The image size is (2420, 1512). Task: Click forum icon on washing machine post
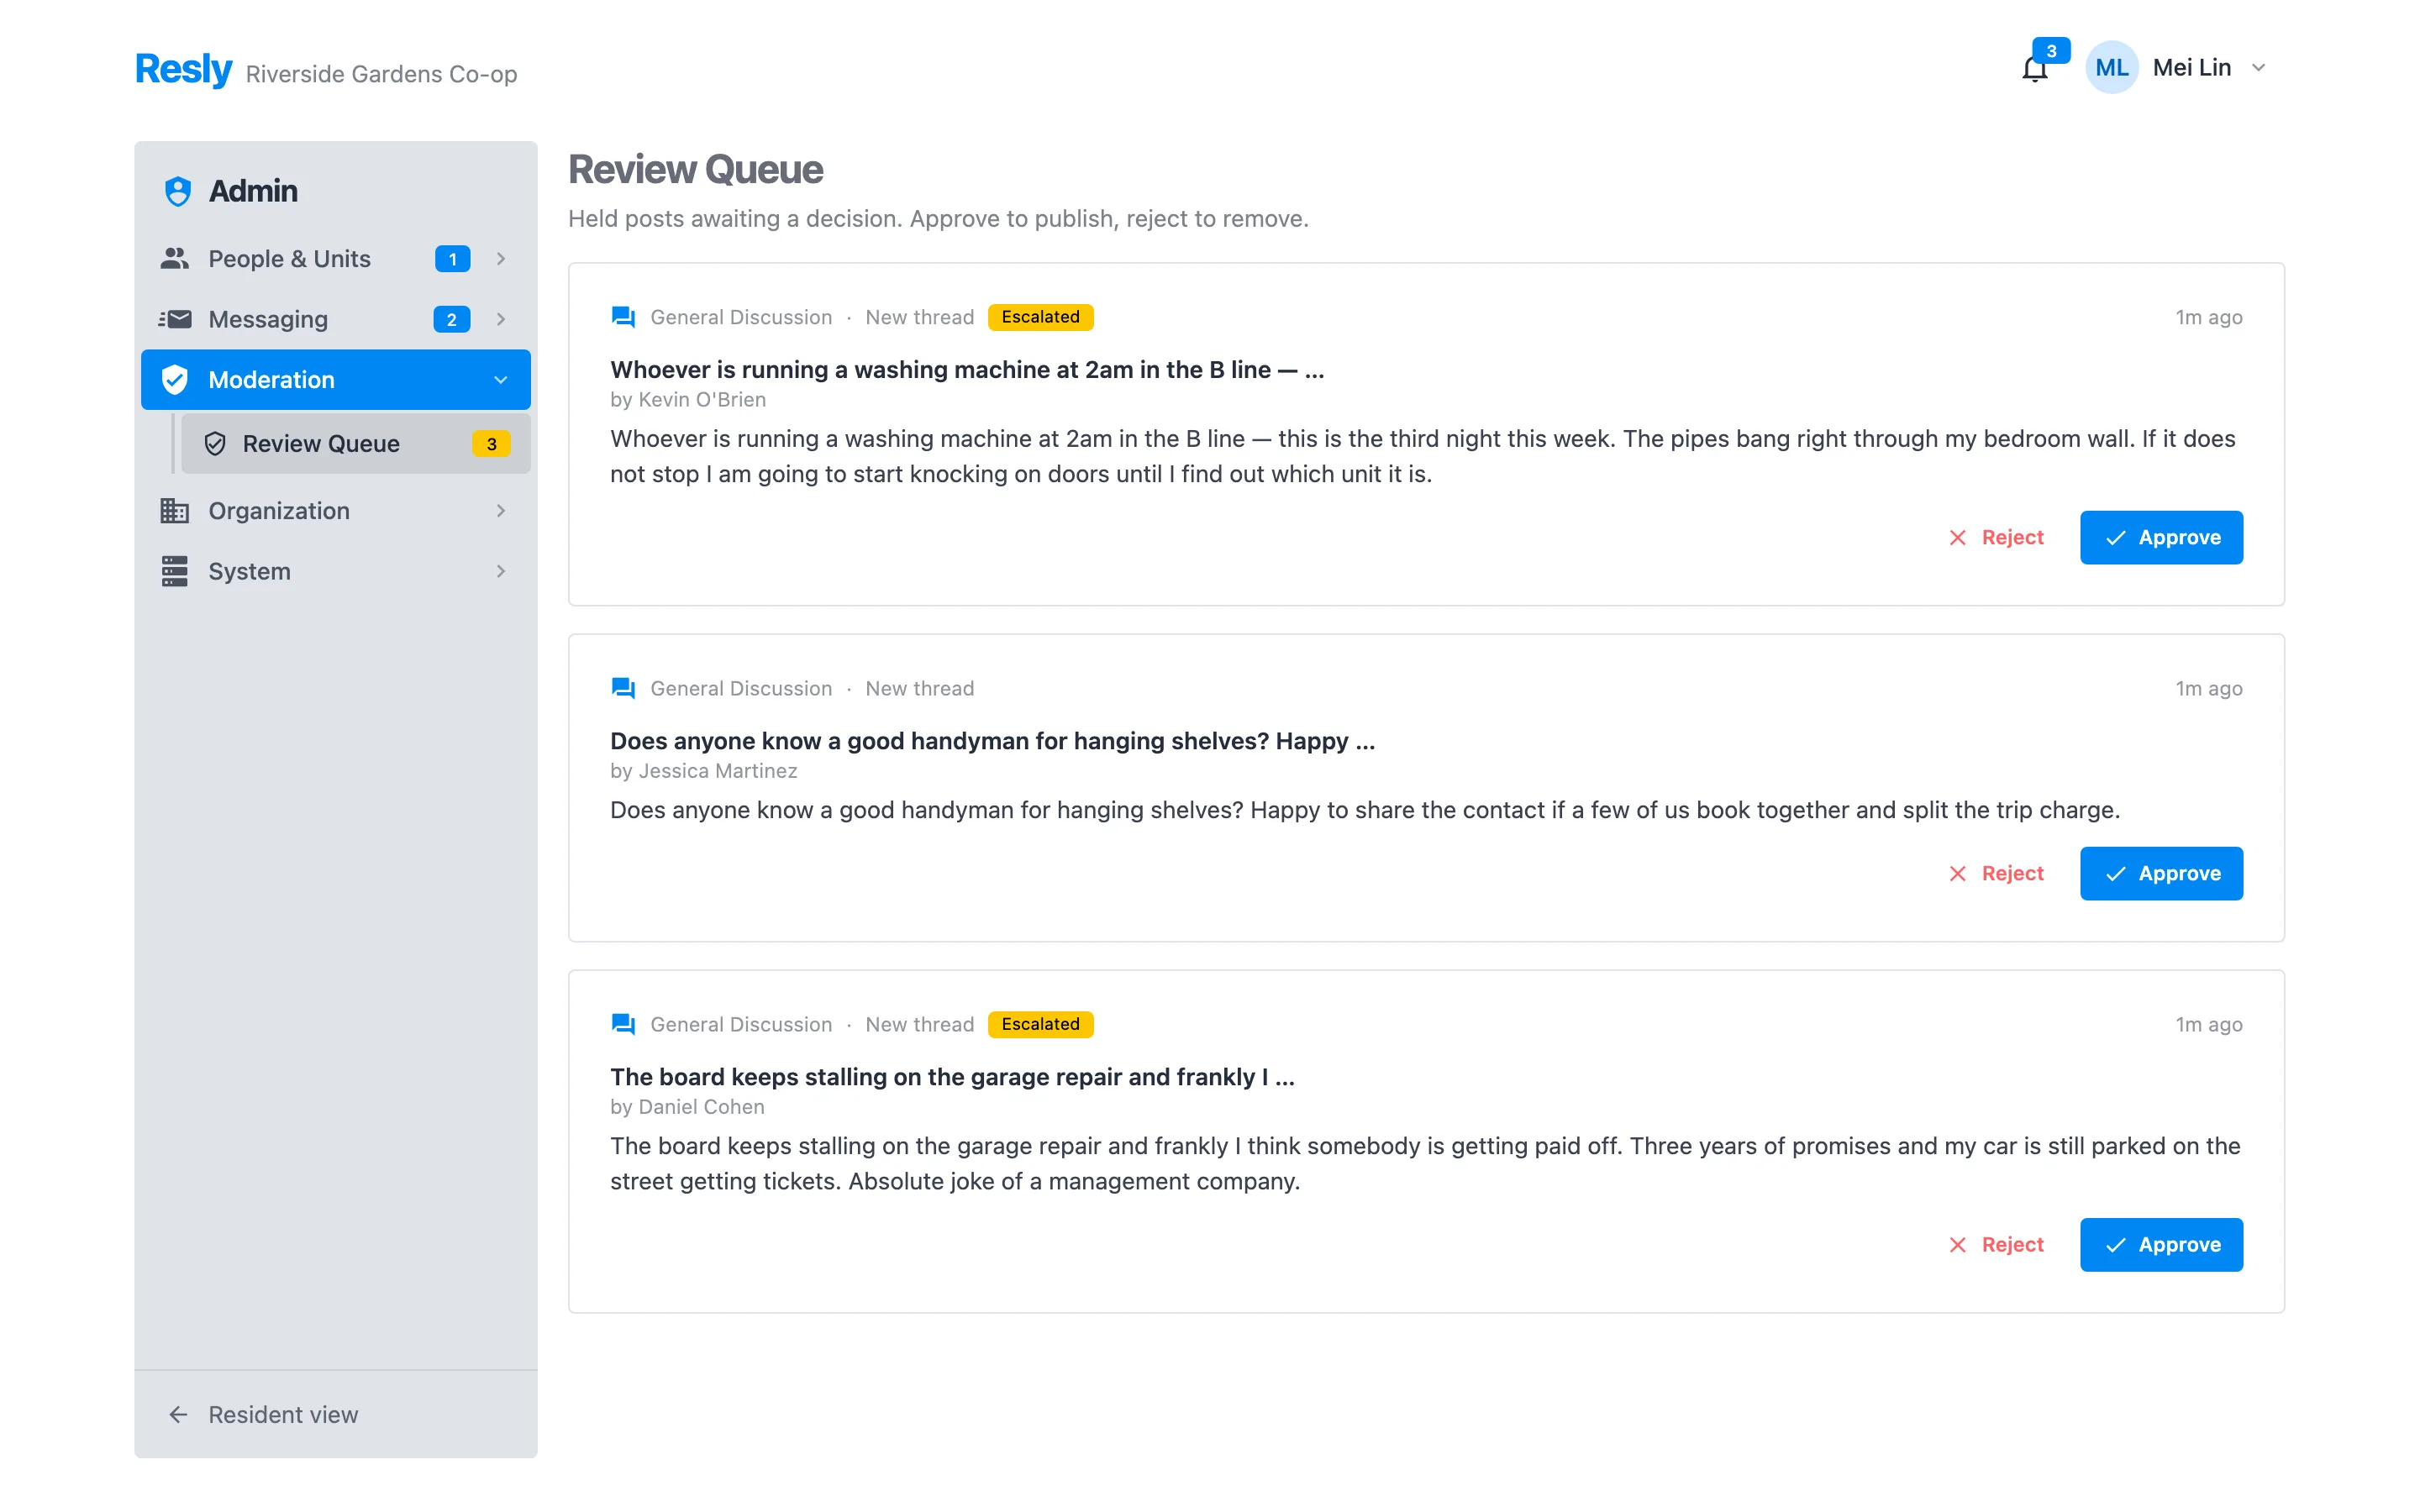click(623, 317)
